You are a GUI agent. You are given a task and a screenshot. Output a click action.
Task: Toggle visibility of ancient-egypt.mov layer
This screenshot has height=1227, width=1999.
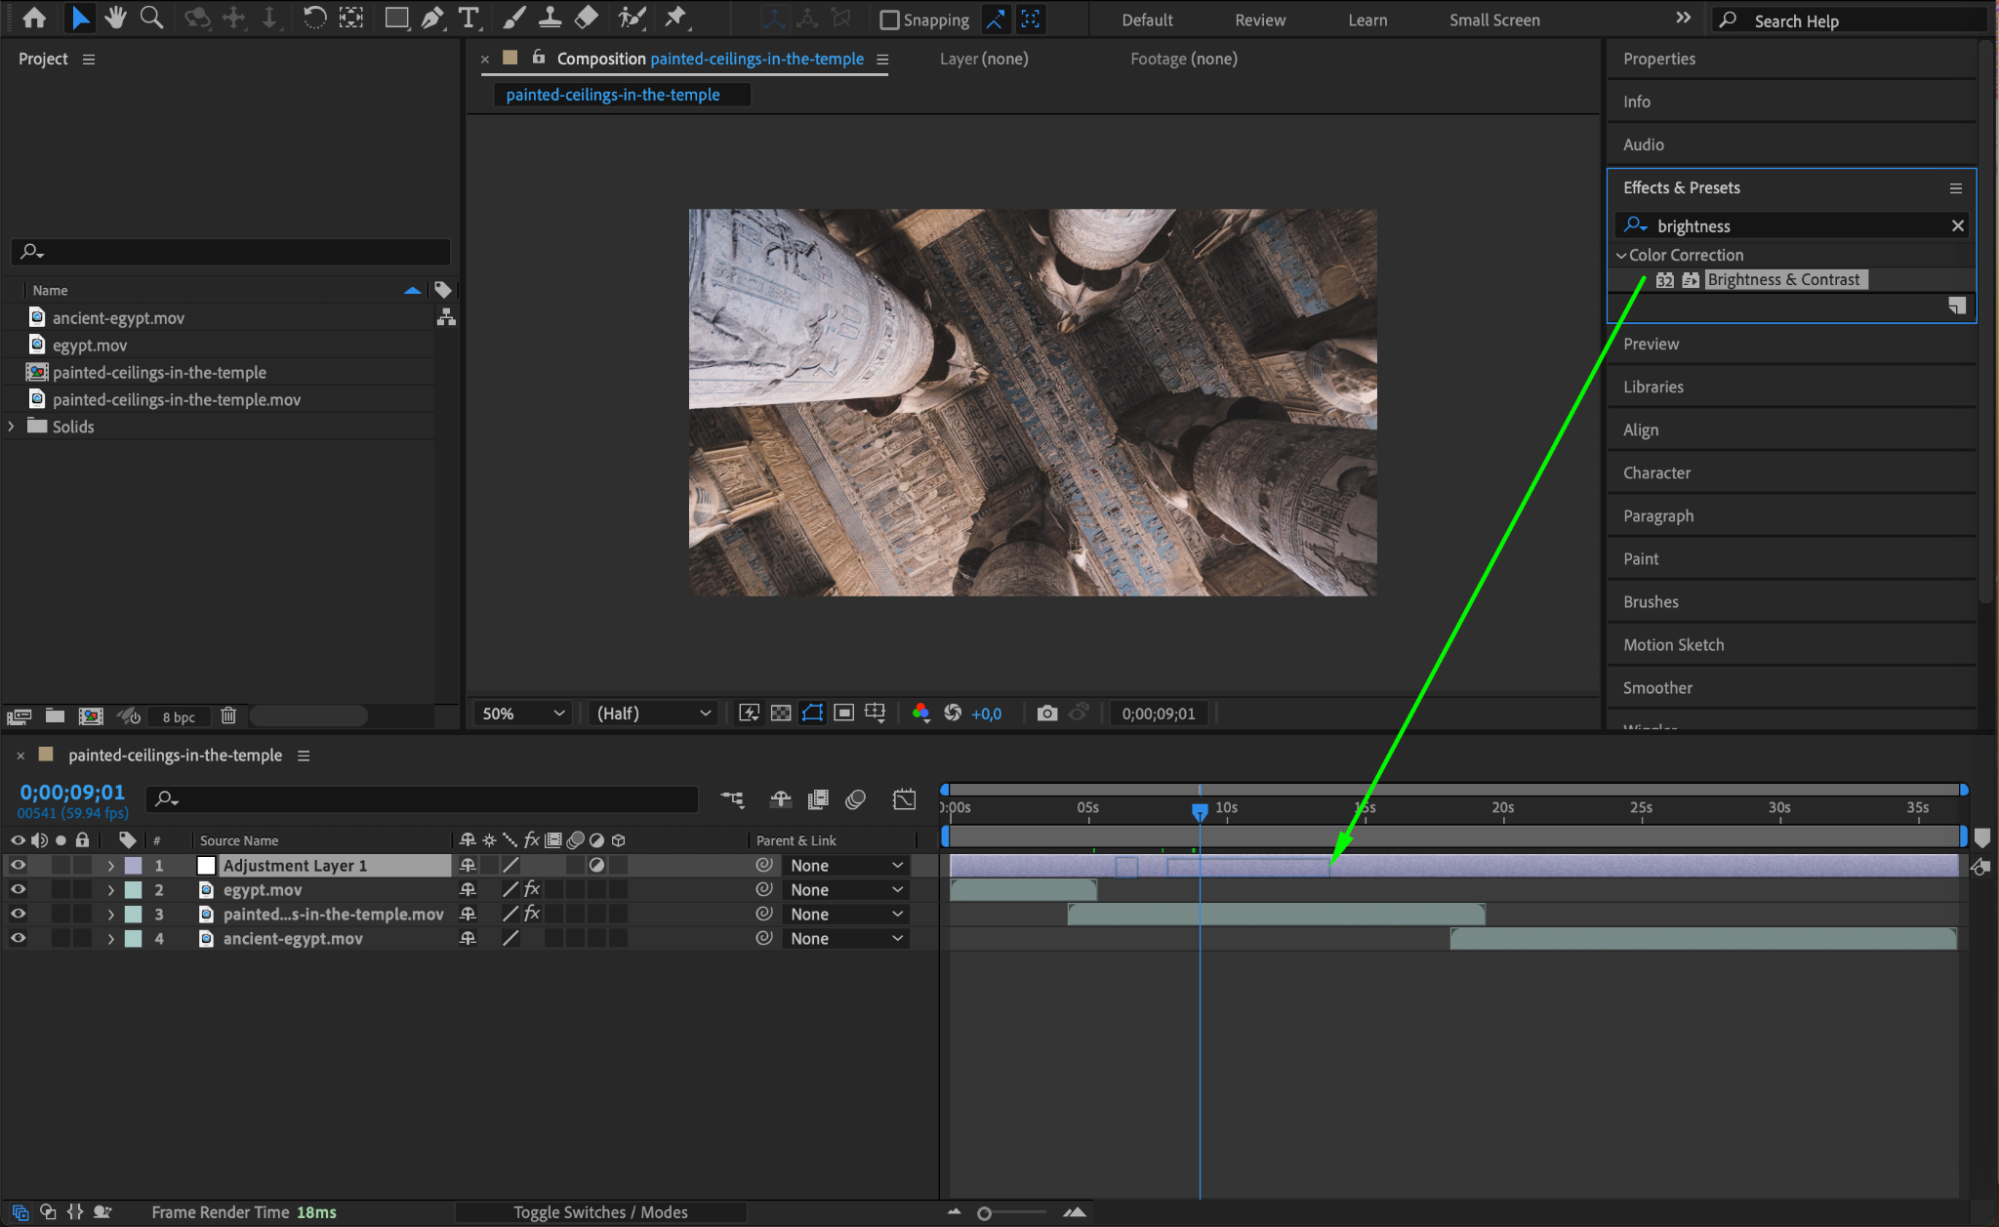[x=18, y=938]
